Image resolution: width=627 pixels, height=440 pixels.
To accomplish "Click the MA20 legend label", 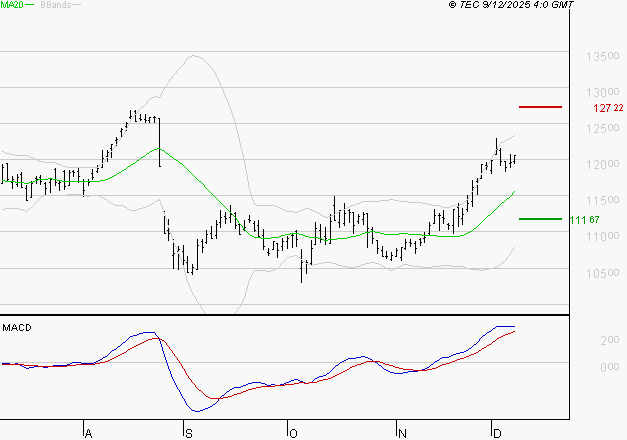I will 12,4.
